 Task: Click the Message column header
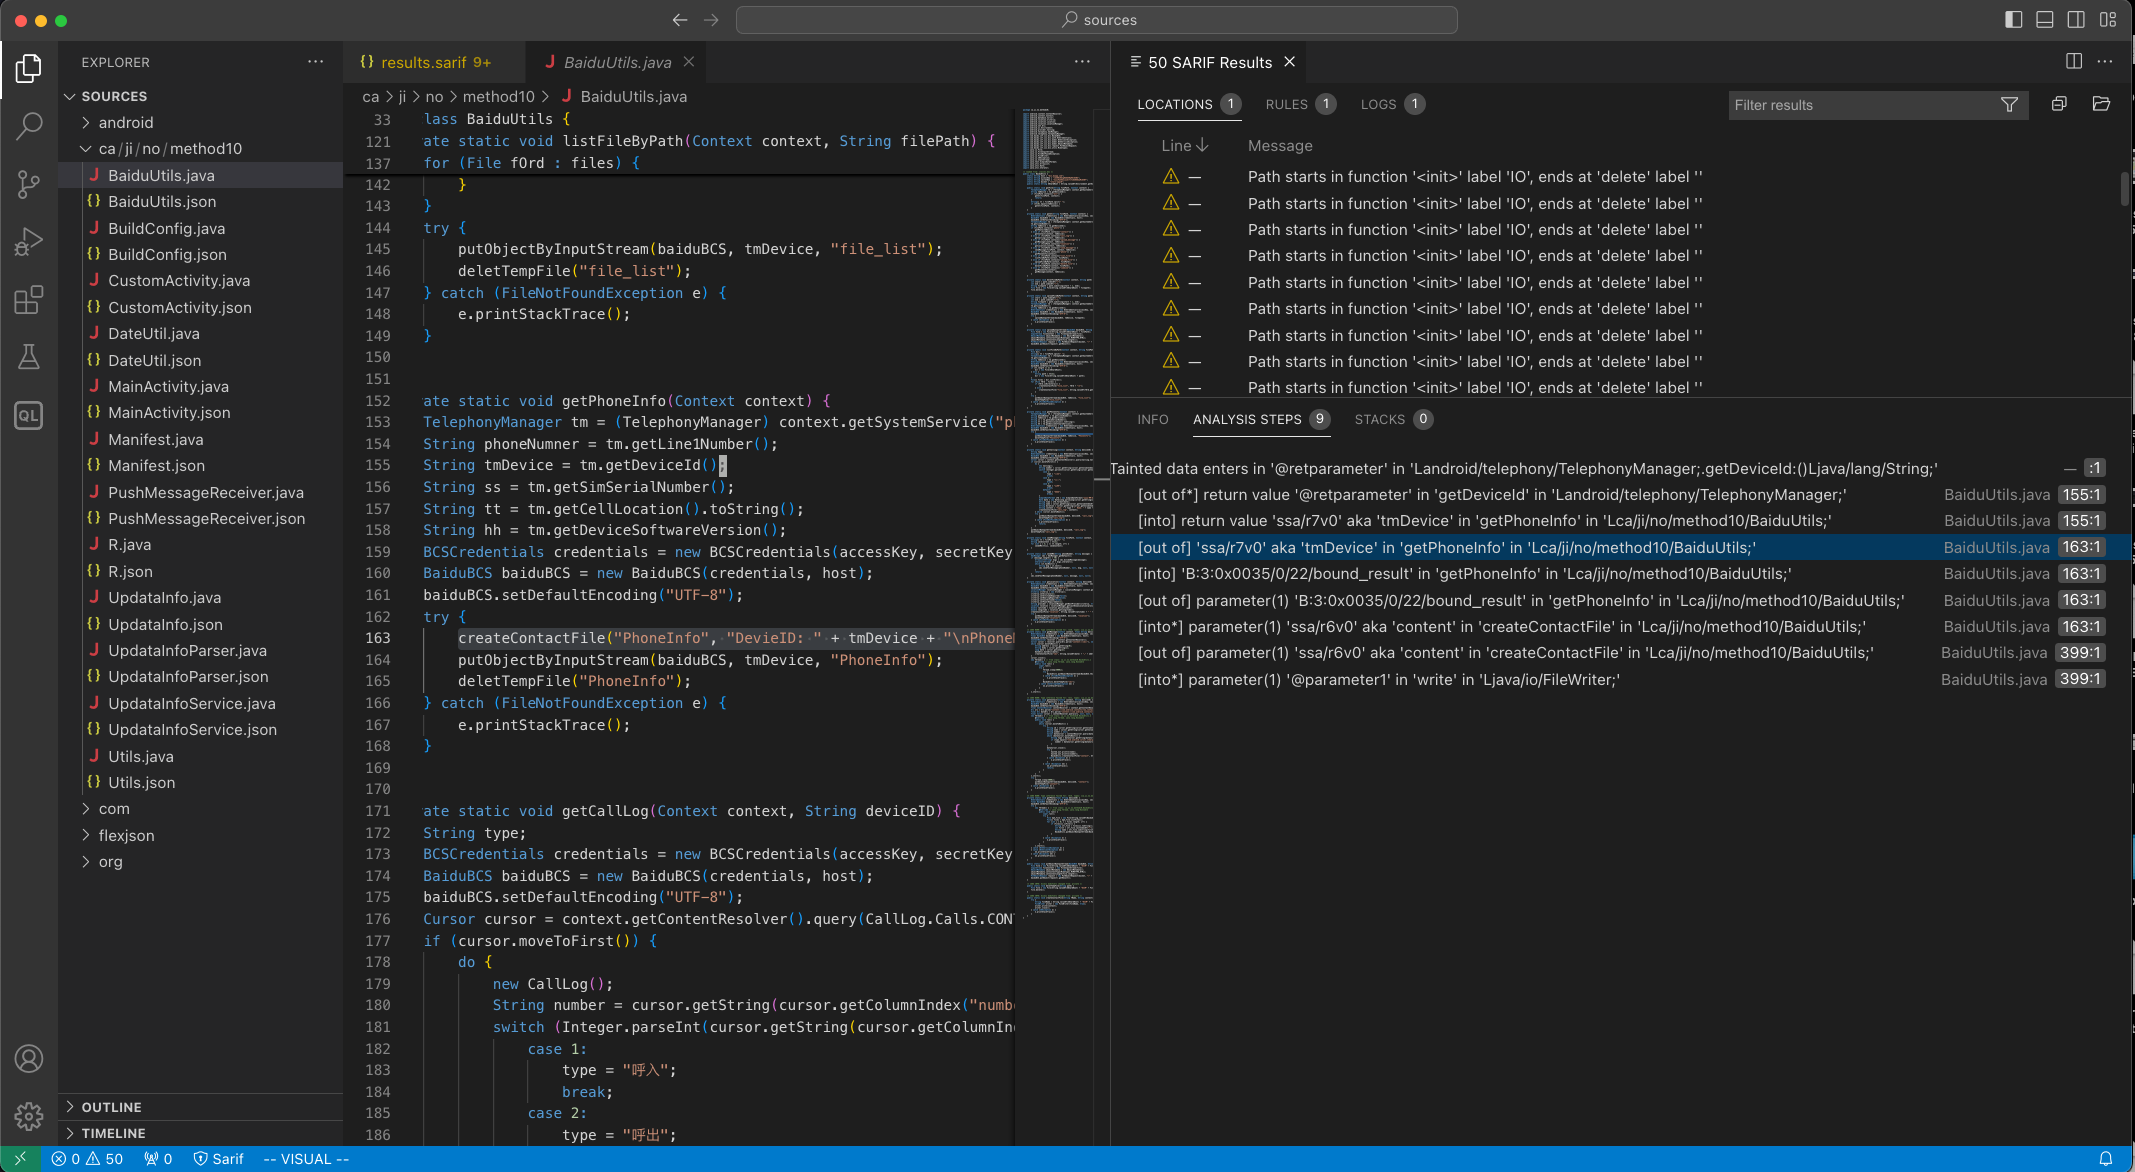pos(1280,145)
